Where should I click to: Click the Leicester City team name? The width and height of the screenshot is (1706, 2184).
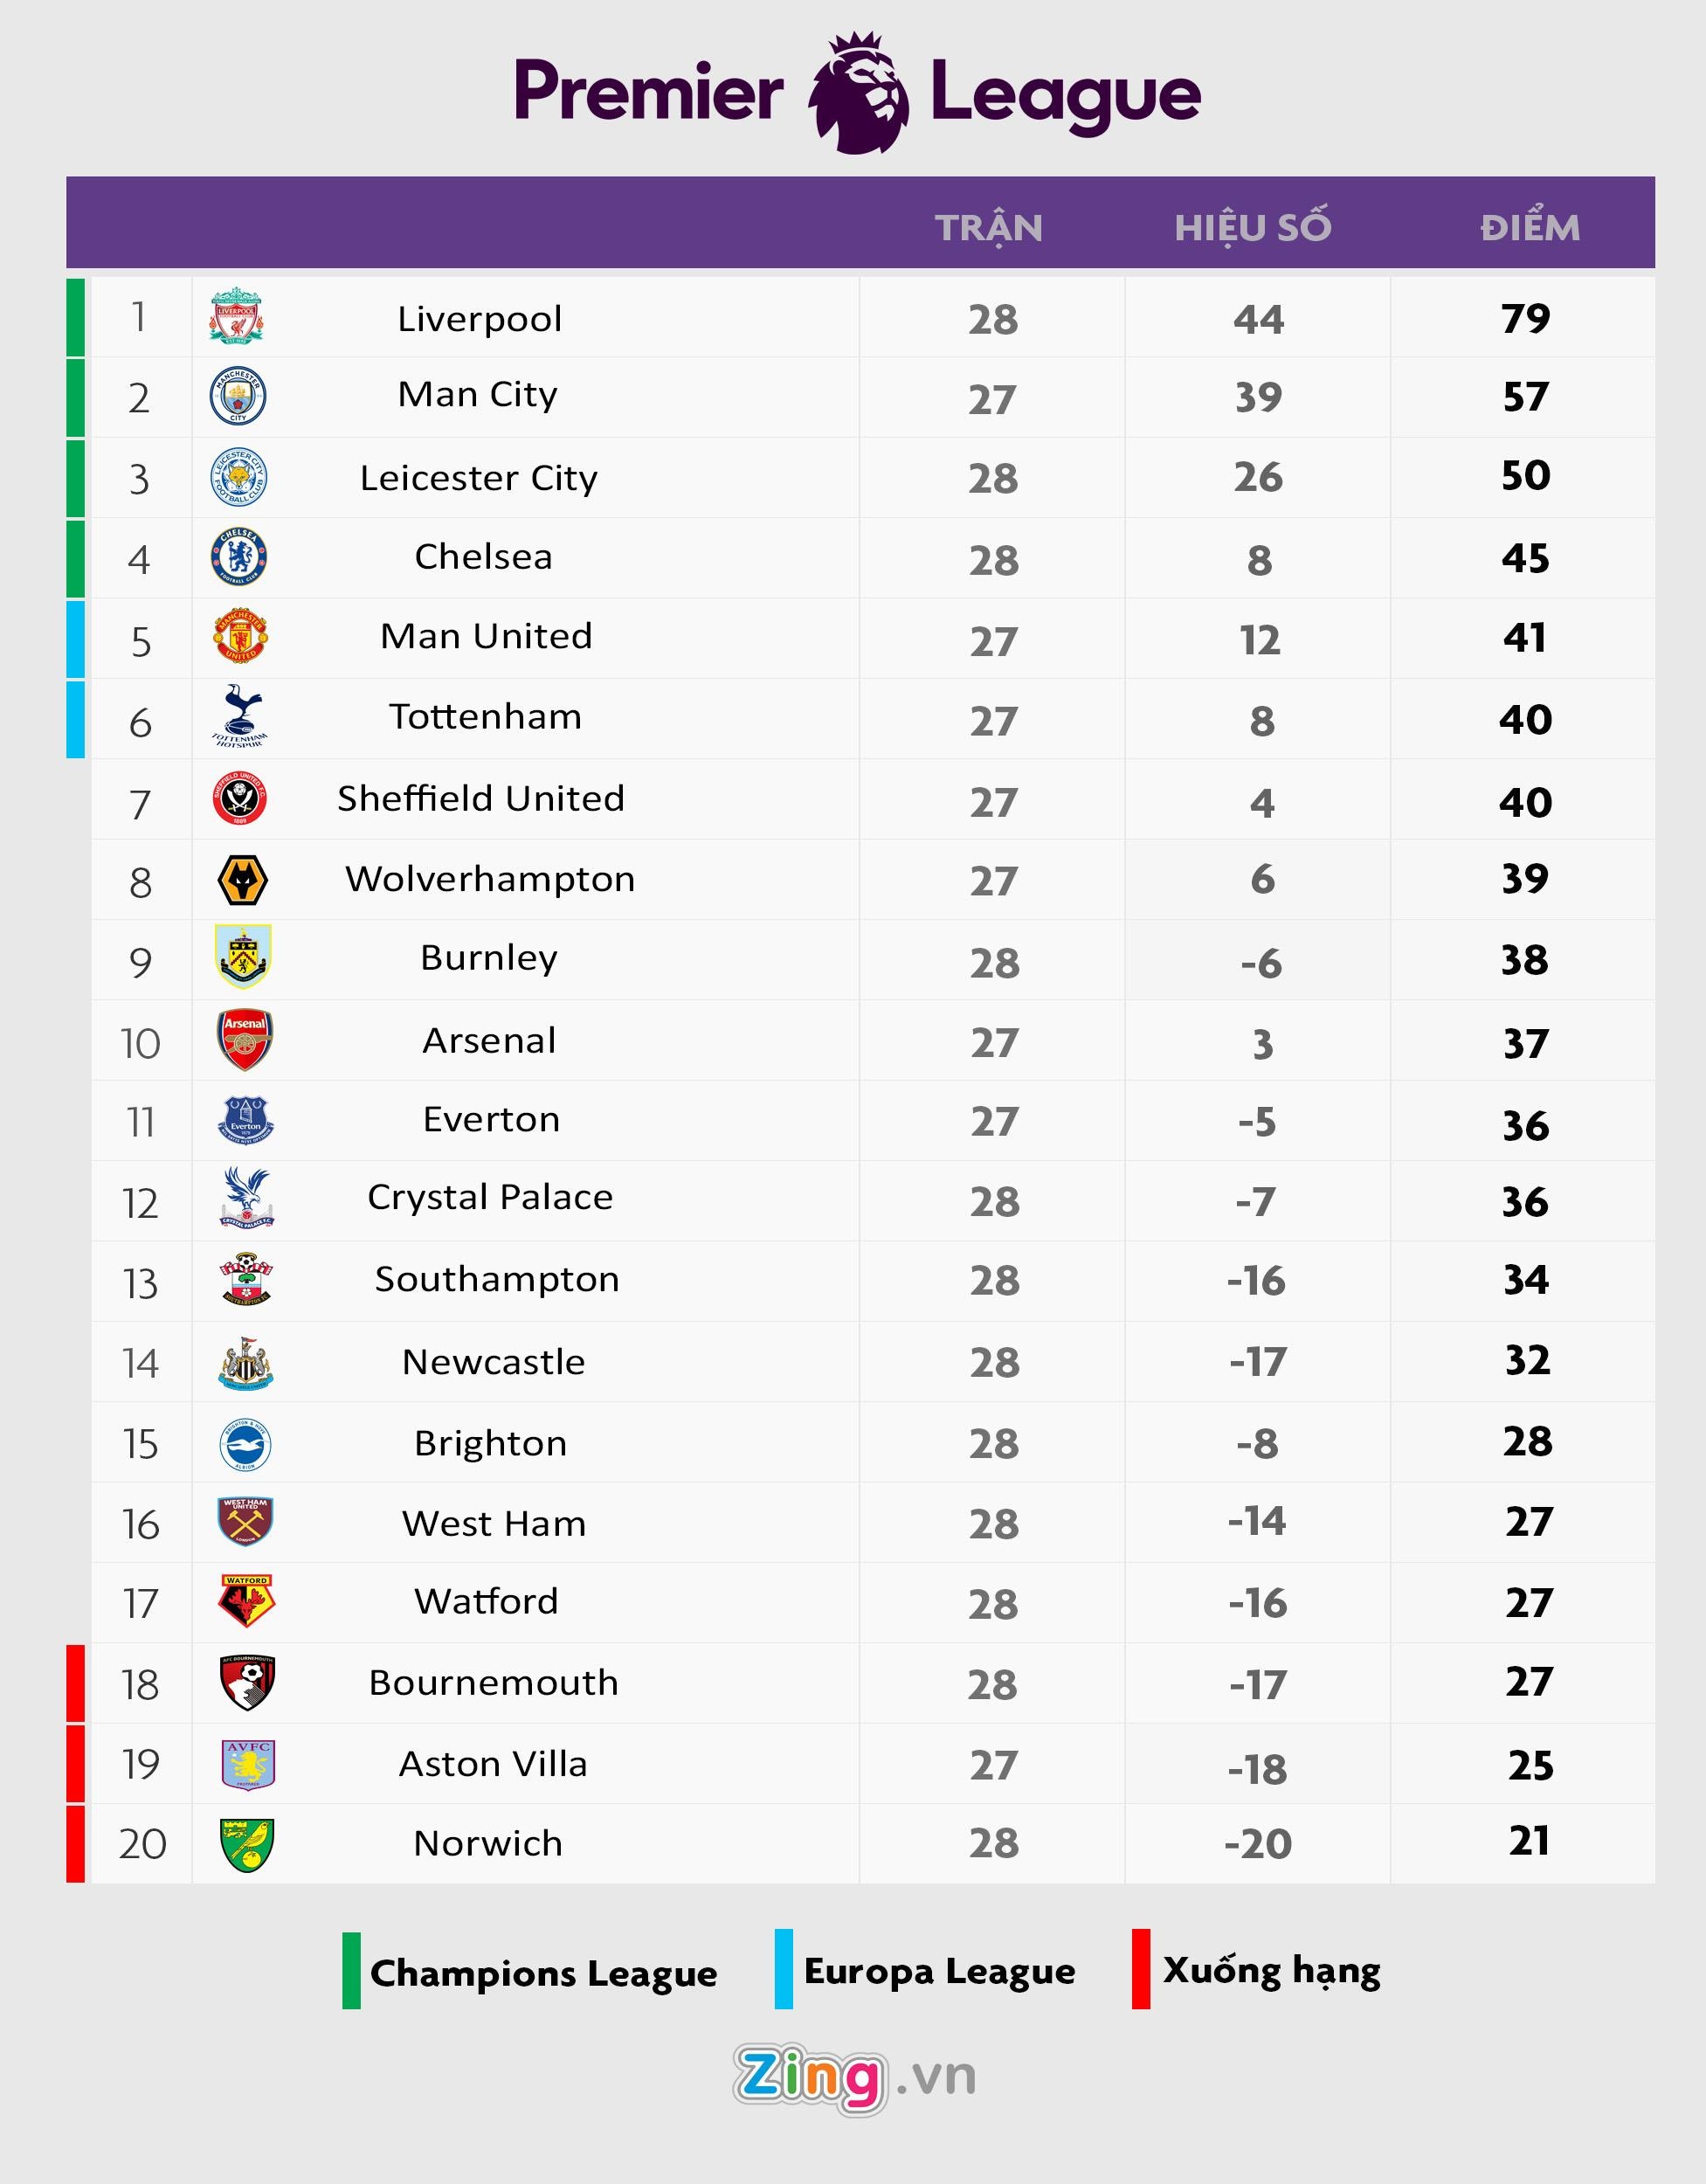[x=478, y=478]
